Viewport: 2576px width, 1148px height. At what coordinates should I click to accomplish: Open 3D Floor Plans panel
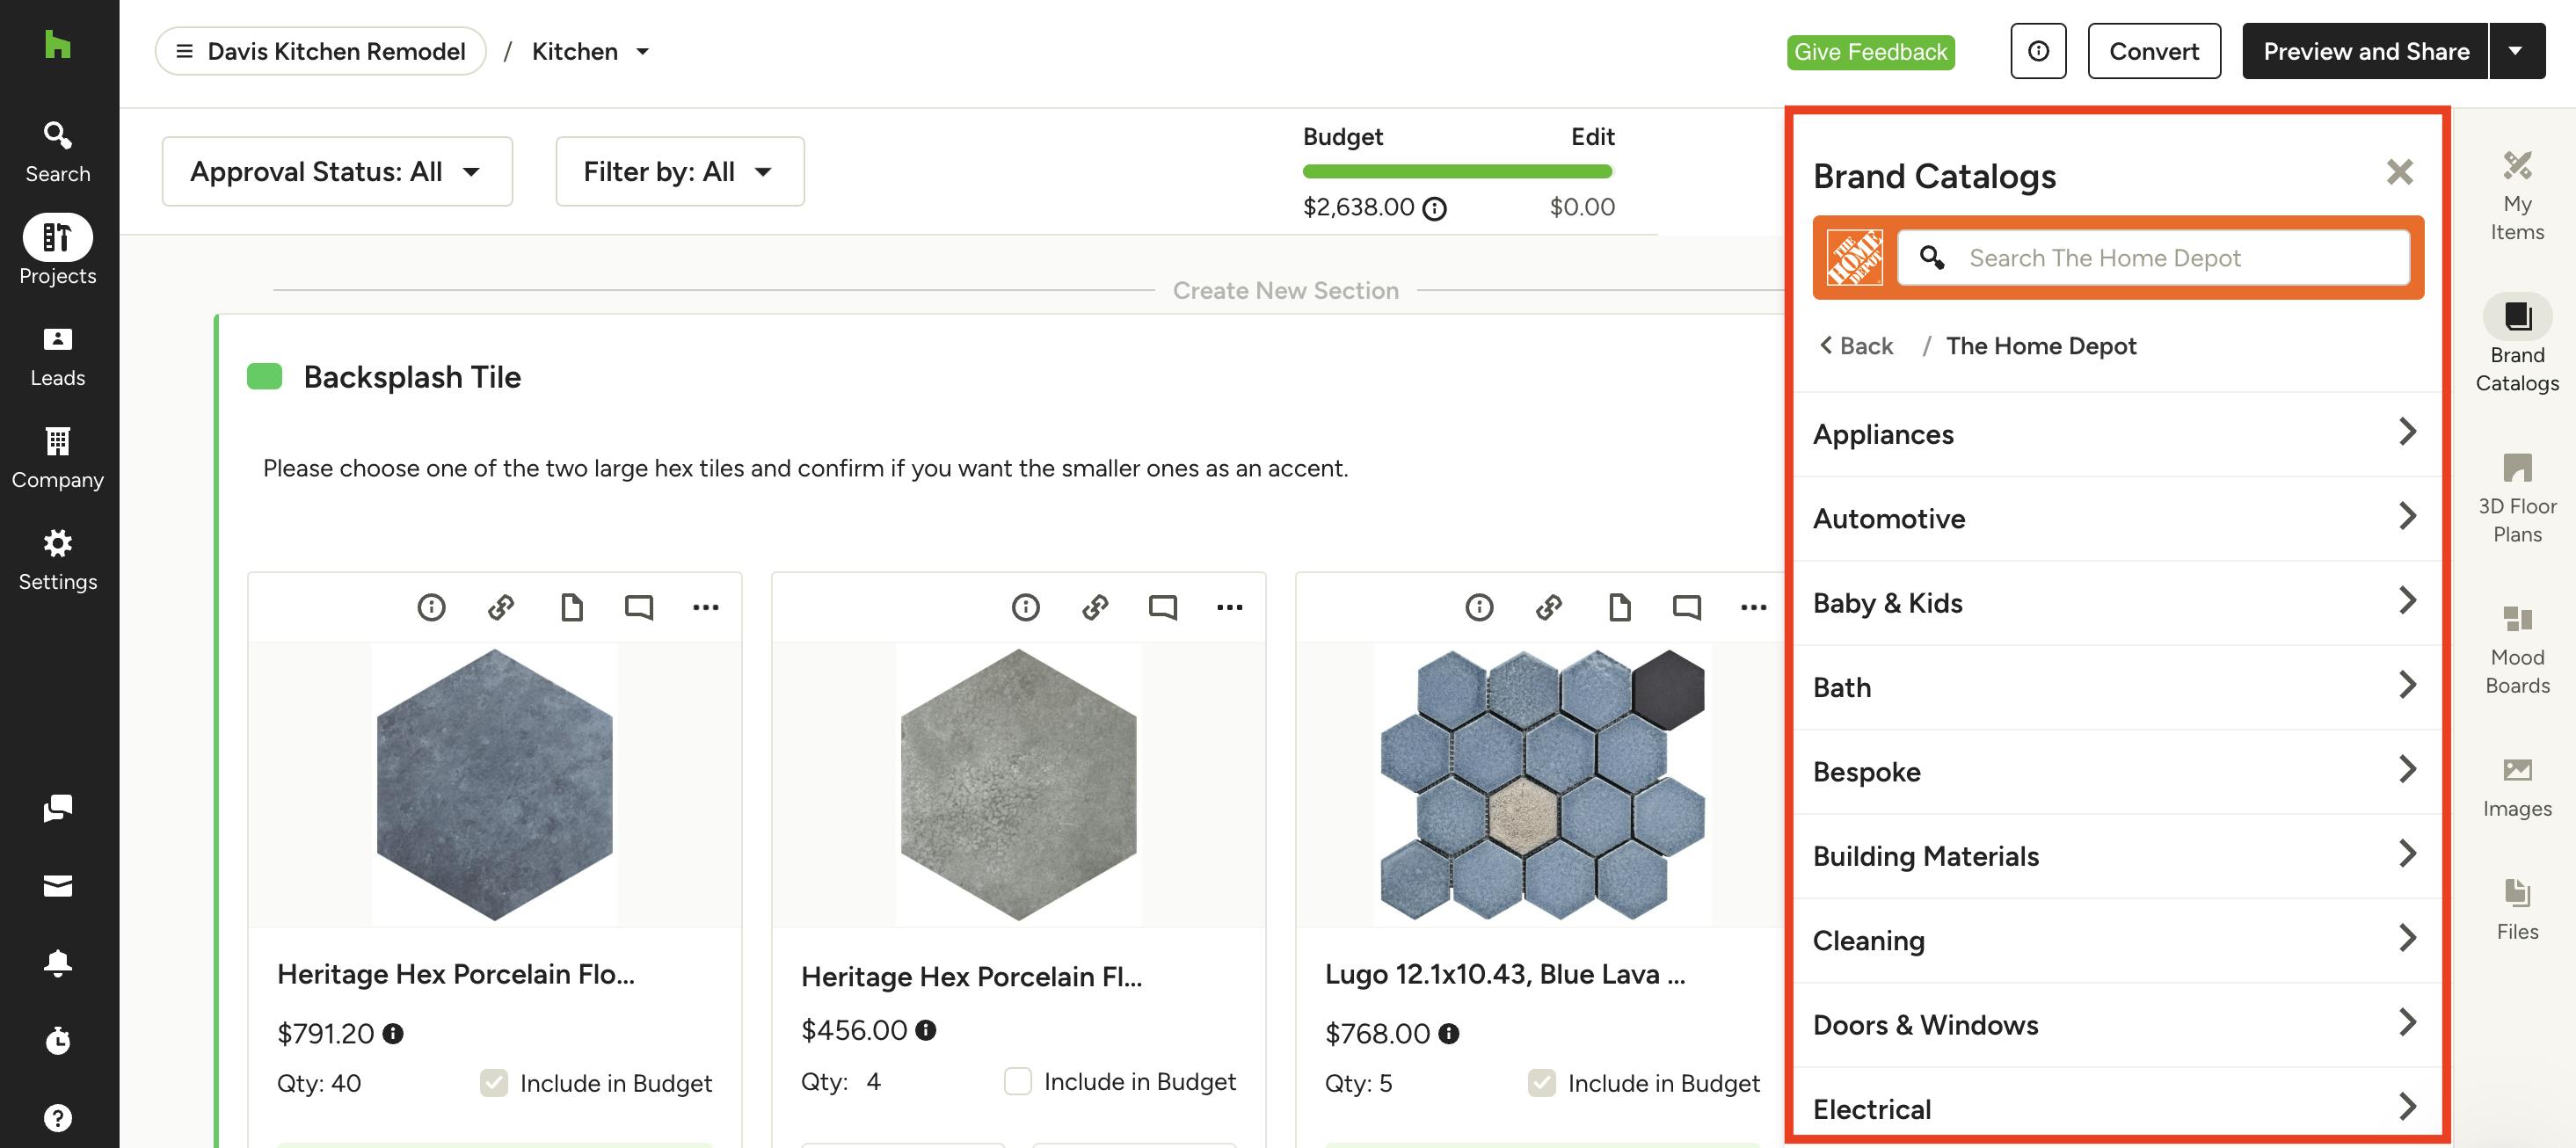click(2517, 498)
